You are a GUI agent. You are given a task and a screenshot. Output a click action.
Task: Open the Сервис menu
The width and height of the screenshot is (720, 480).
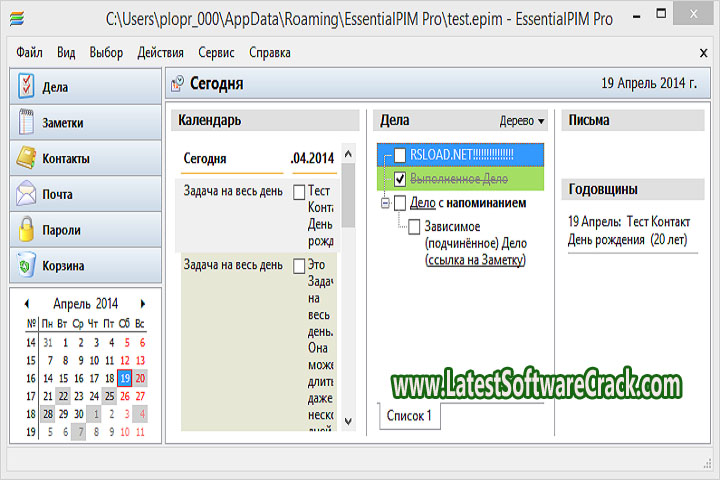click(x=216, y=53)
